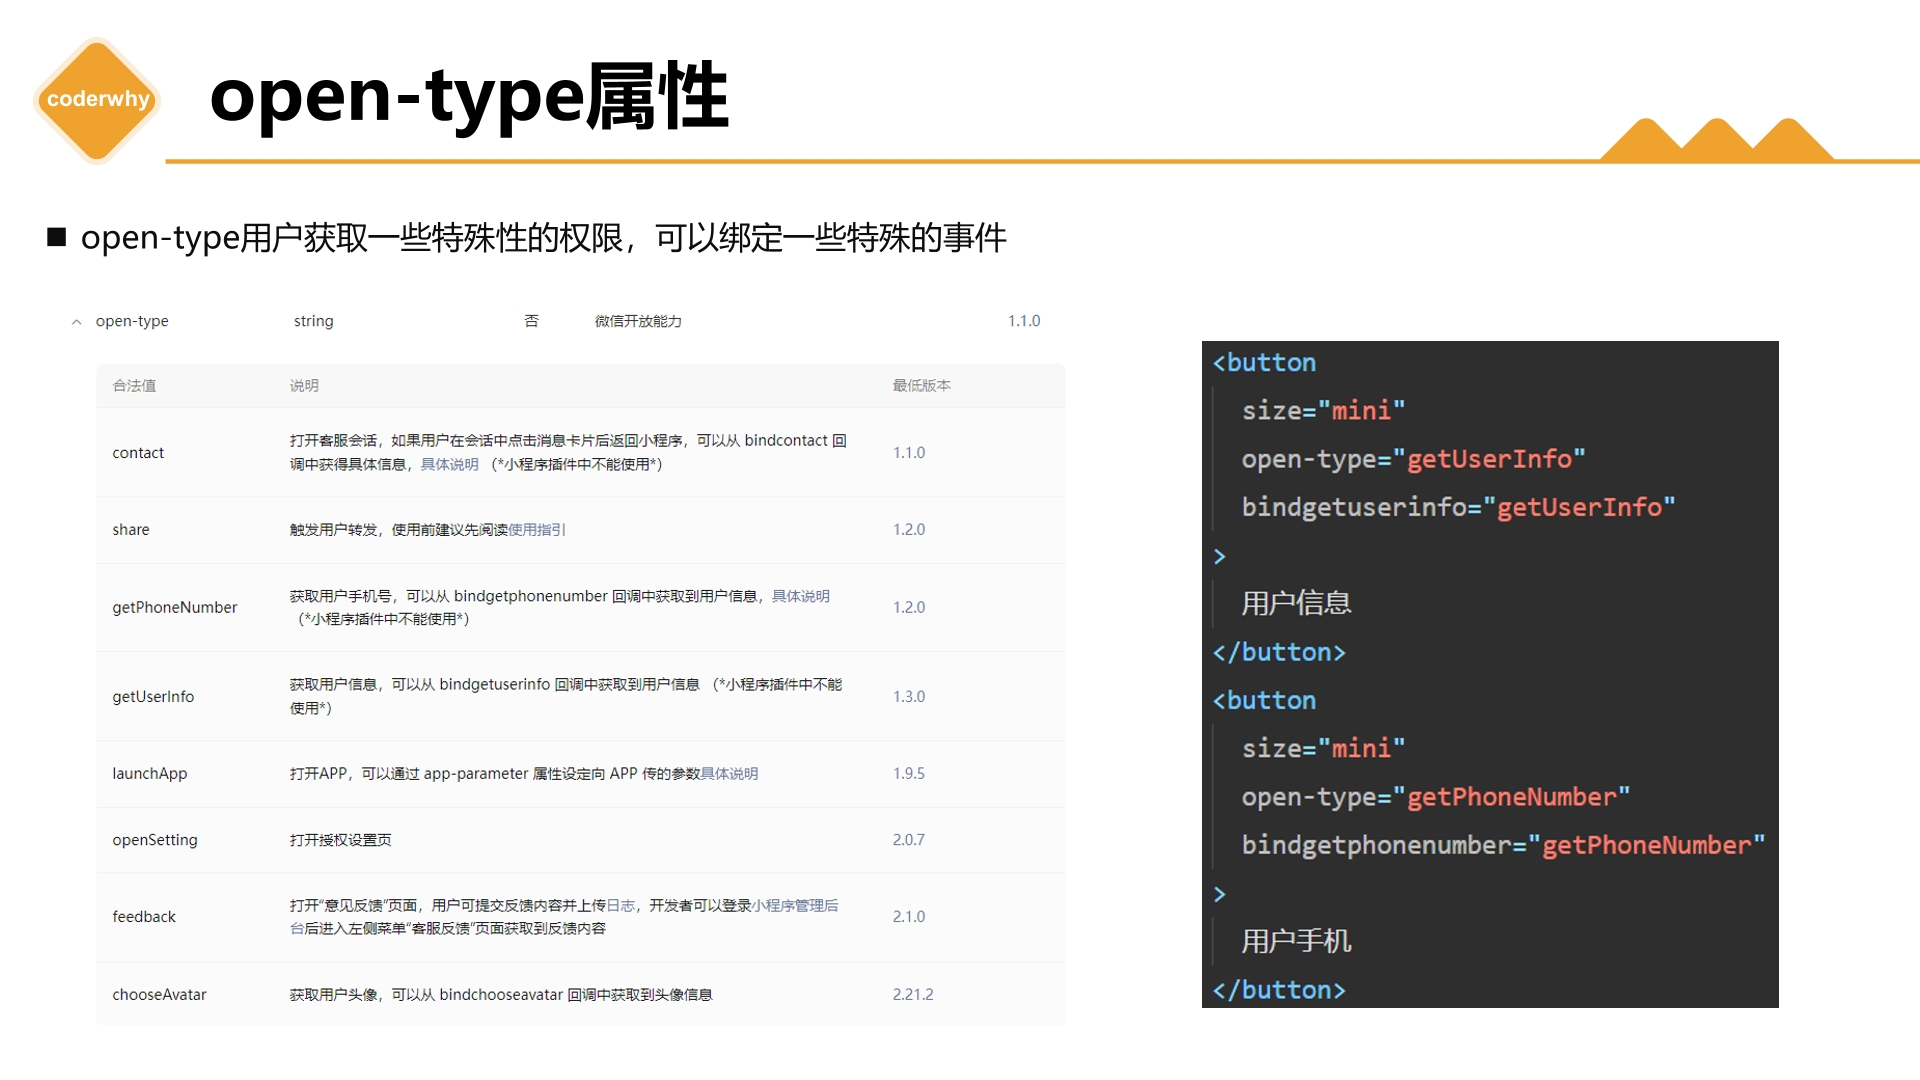
Task: Click the 用户信息 text in code
Action: [1296, 603]
